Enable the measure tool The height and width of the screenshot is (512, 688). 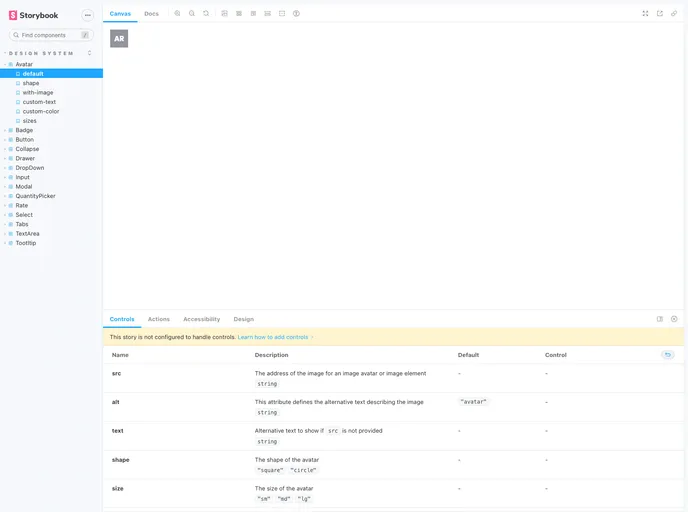pos(267,14)
